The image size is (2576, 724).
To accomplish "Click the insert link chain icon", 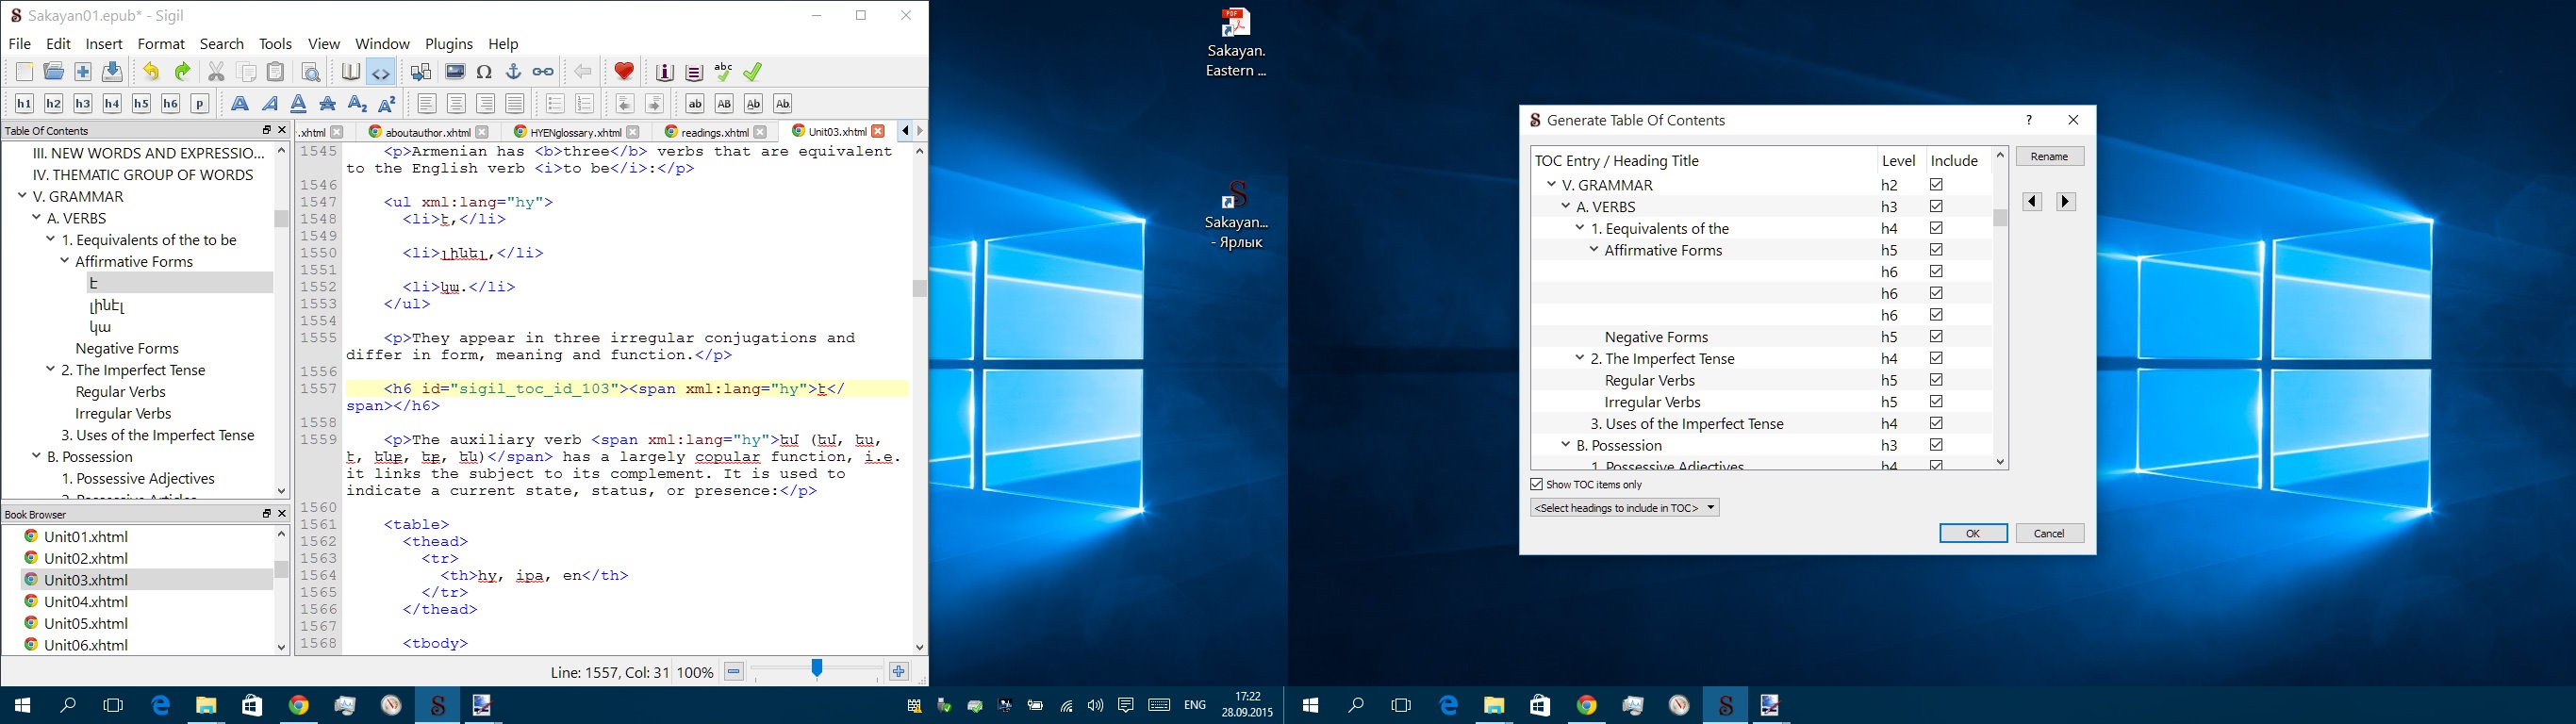I will [x=543, y=73].
